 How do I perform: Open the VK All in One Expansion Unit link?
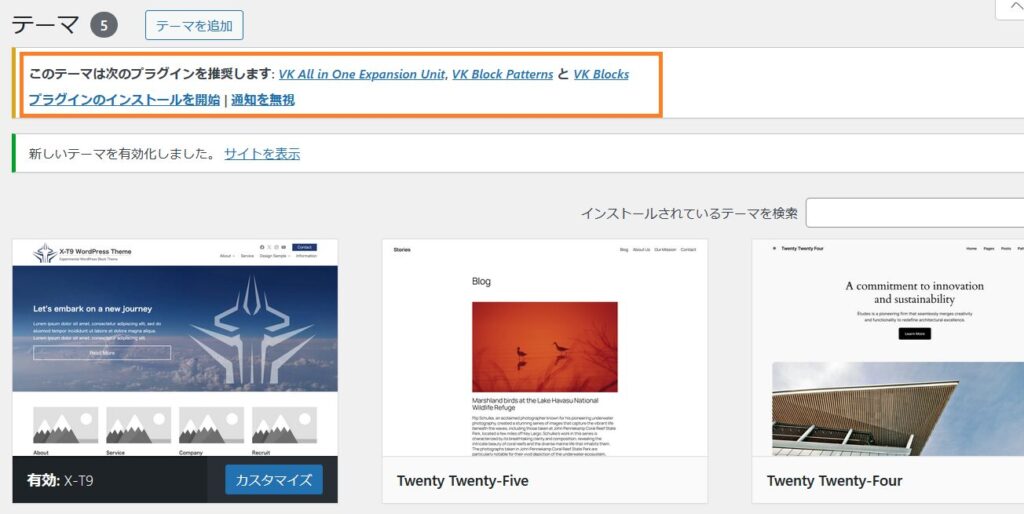[362, 74]
